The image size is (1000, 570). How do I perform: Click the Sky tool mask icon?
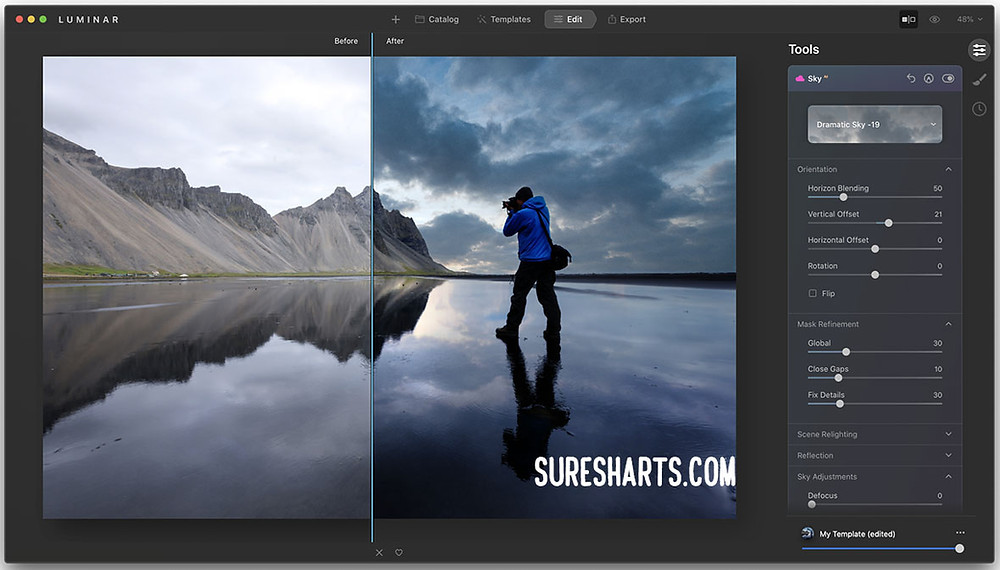(929, 78)
